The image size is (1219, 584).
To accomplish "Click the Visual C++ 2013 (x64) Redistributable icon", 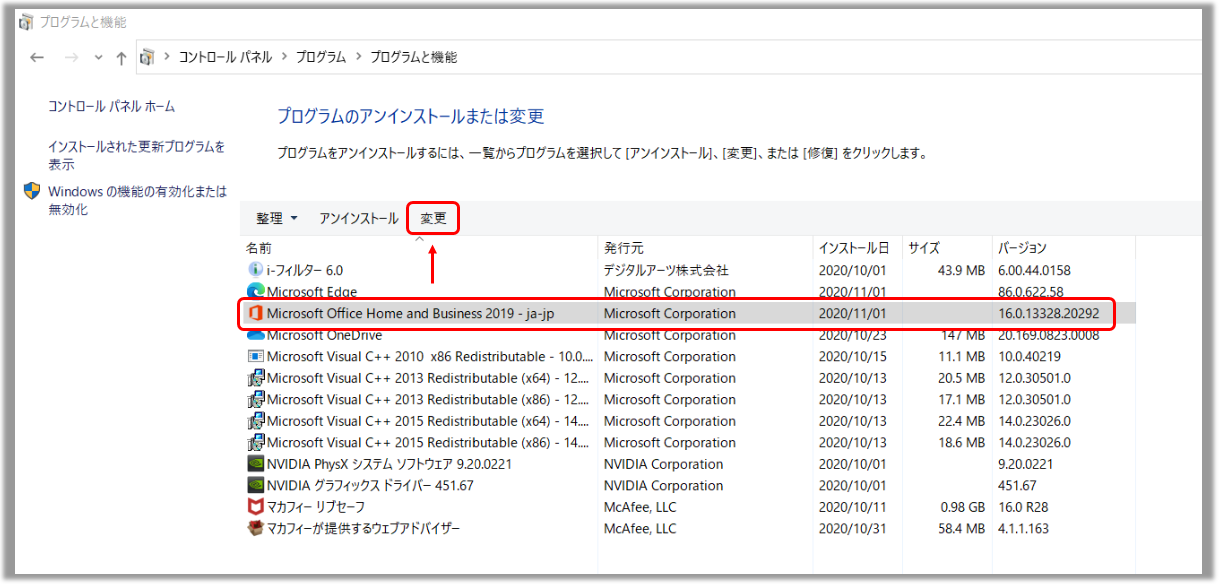I will pos(255,378).
